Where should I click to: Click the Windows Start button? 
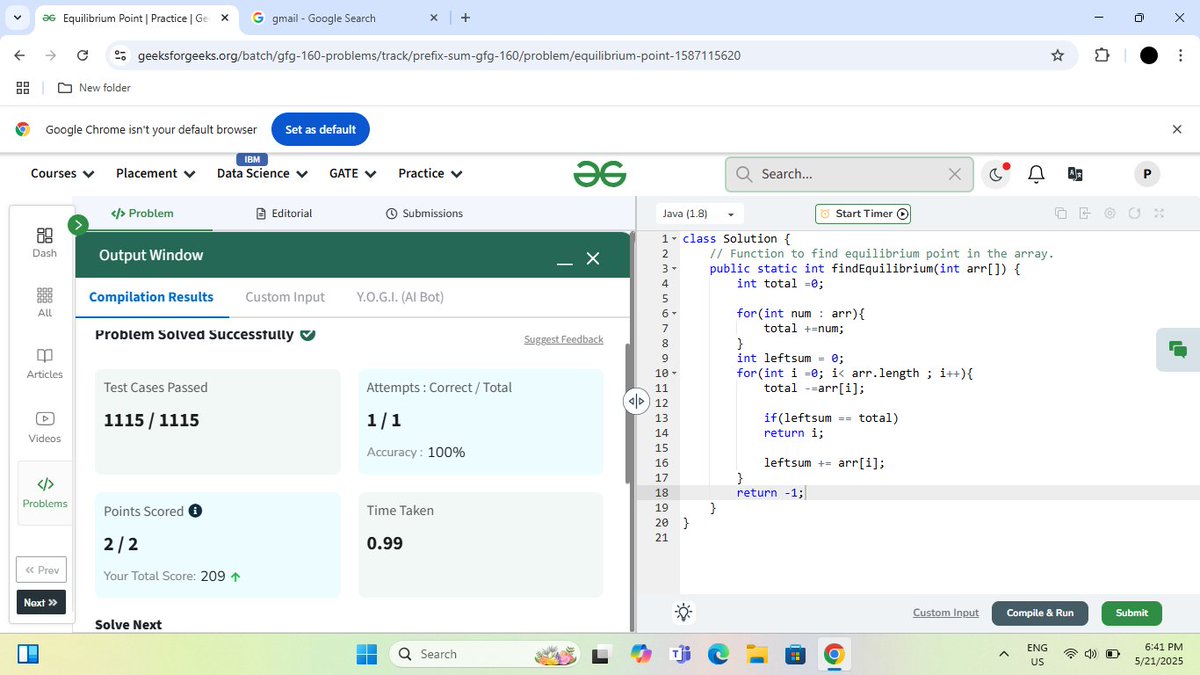367,654
